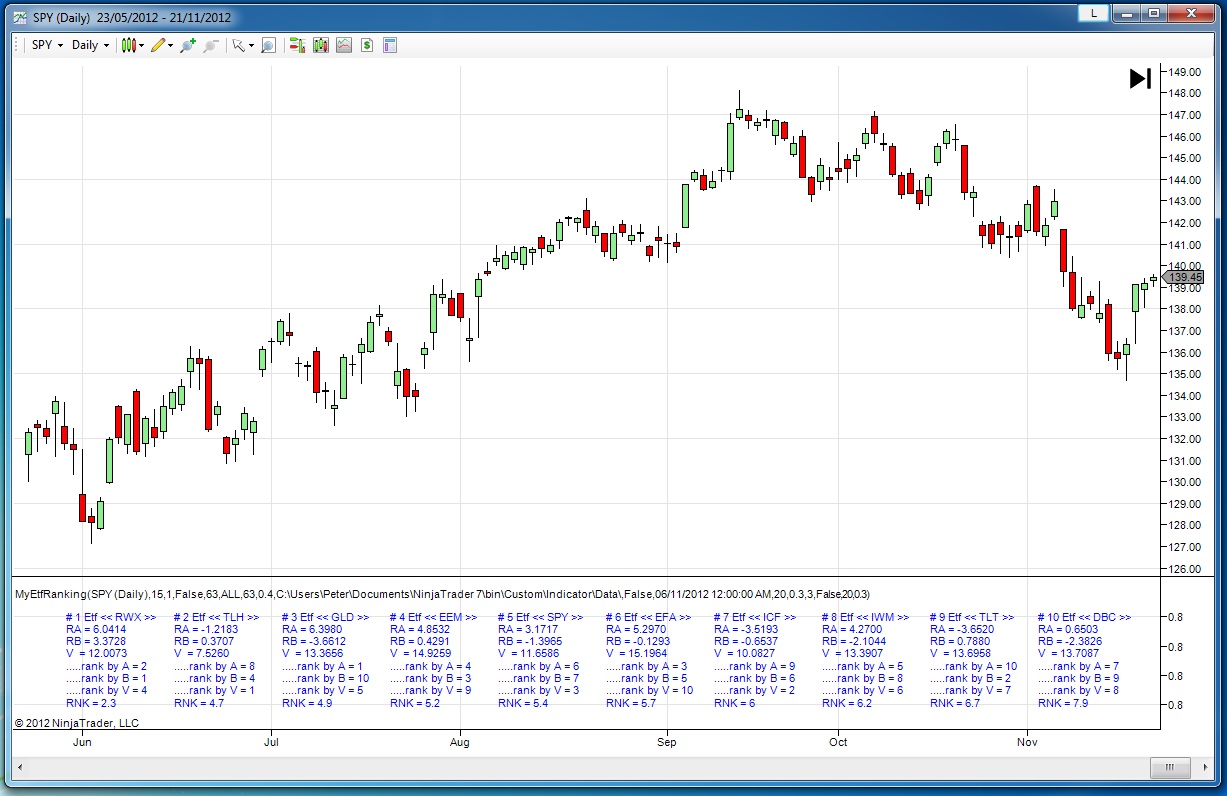
Task: Expand the drawing tools dropdown arrow
Action: click(171, 45)
